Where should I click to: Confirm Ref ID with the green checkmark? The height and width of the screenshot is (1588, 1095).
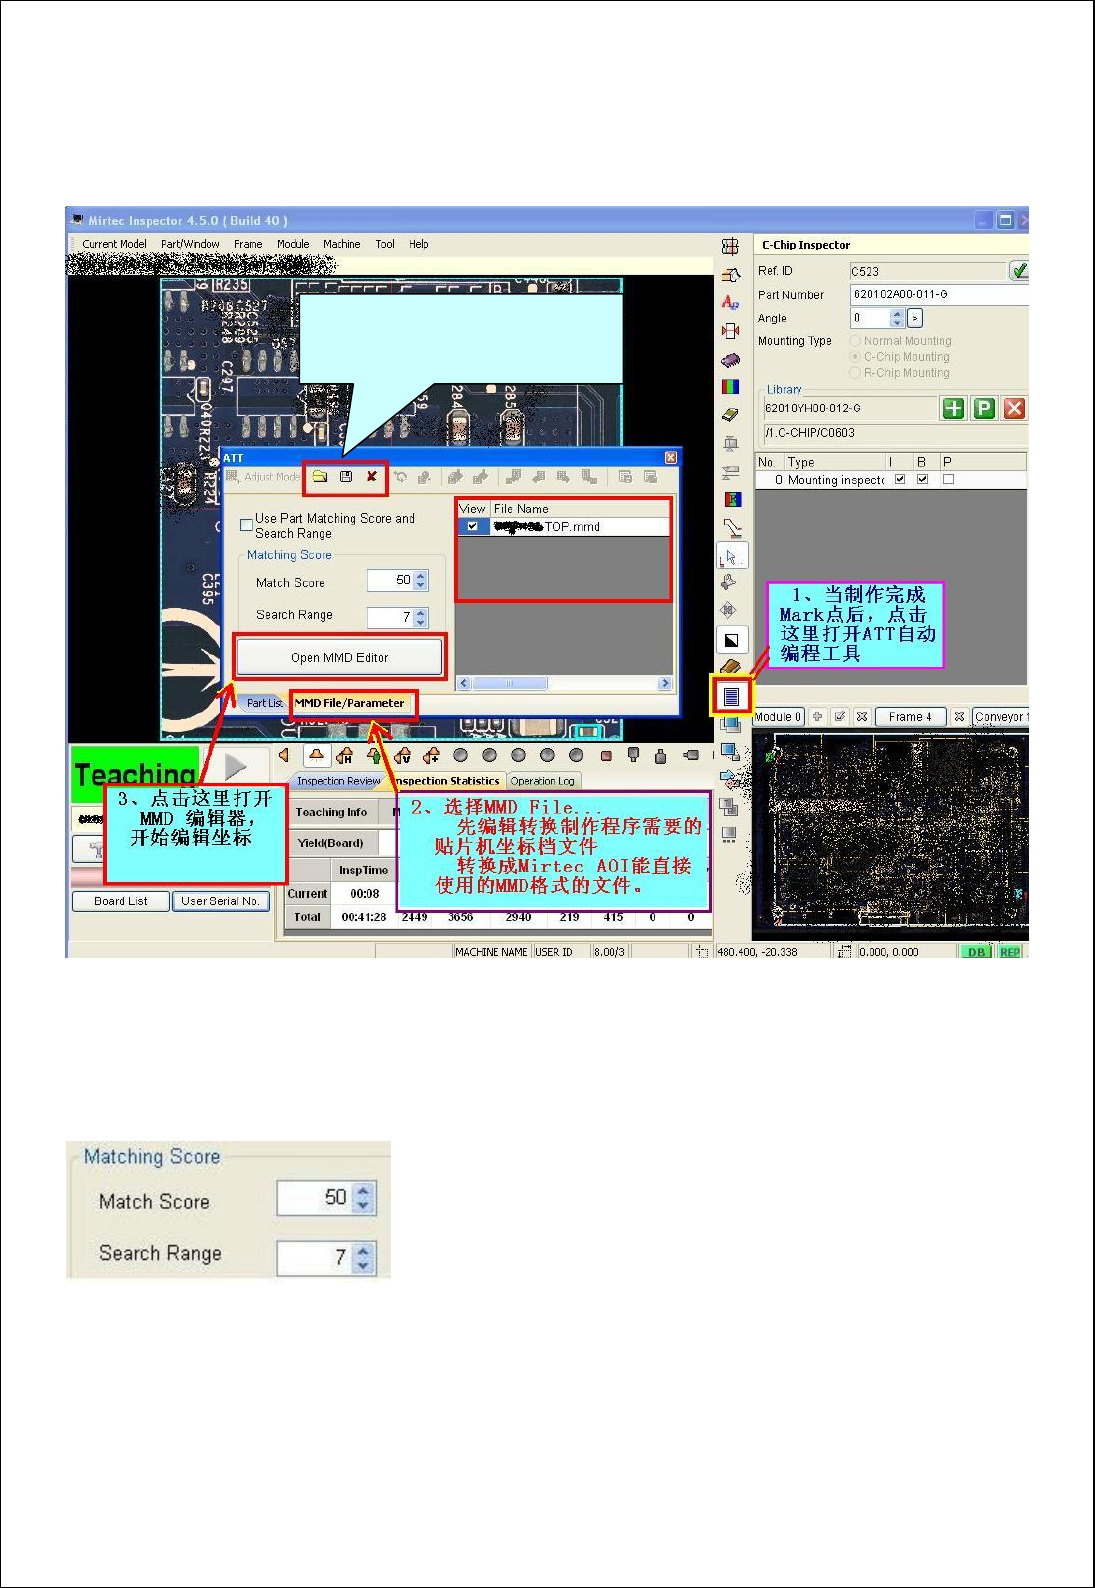coord(1019,271)
